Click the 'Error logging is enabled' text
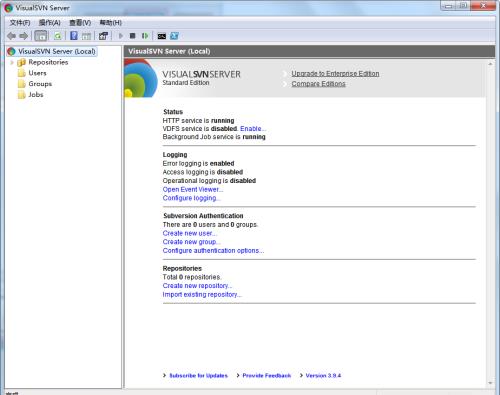 (198, 164)
